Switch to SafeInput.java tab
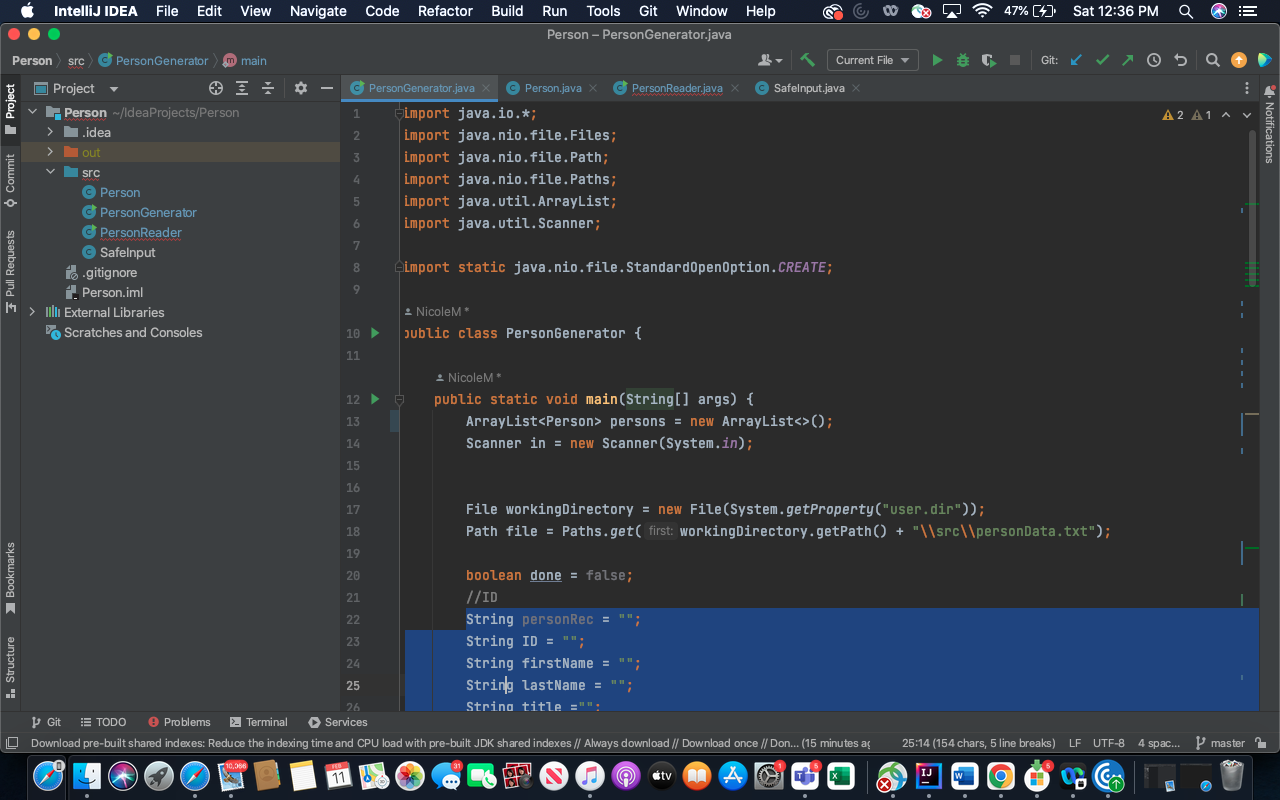Screen dimensions: 1280x800 click(808, 88)
